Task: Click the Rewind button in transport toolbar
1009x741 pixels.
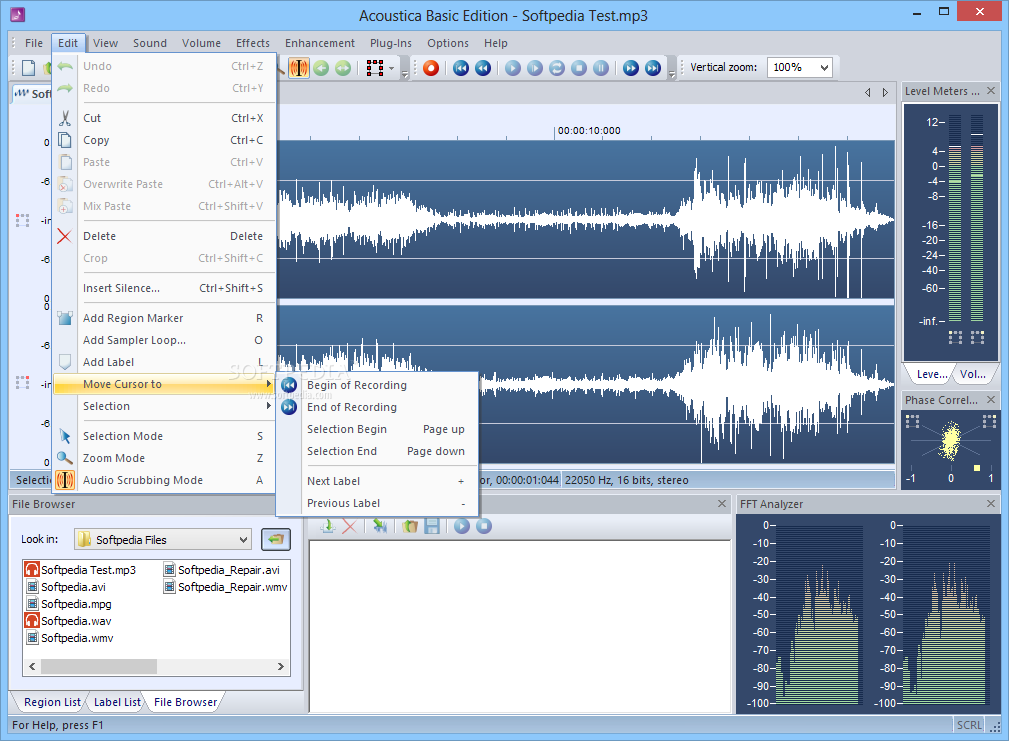Action: coord(483,68)
